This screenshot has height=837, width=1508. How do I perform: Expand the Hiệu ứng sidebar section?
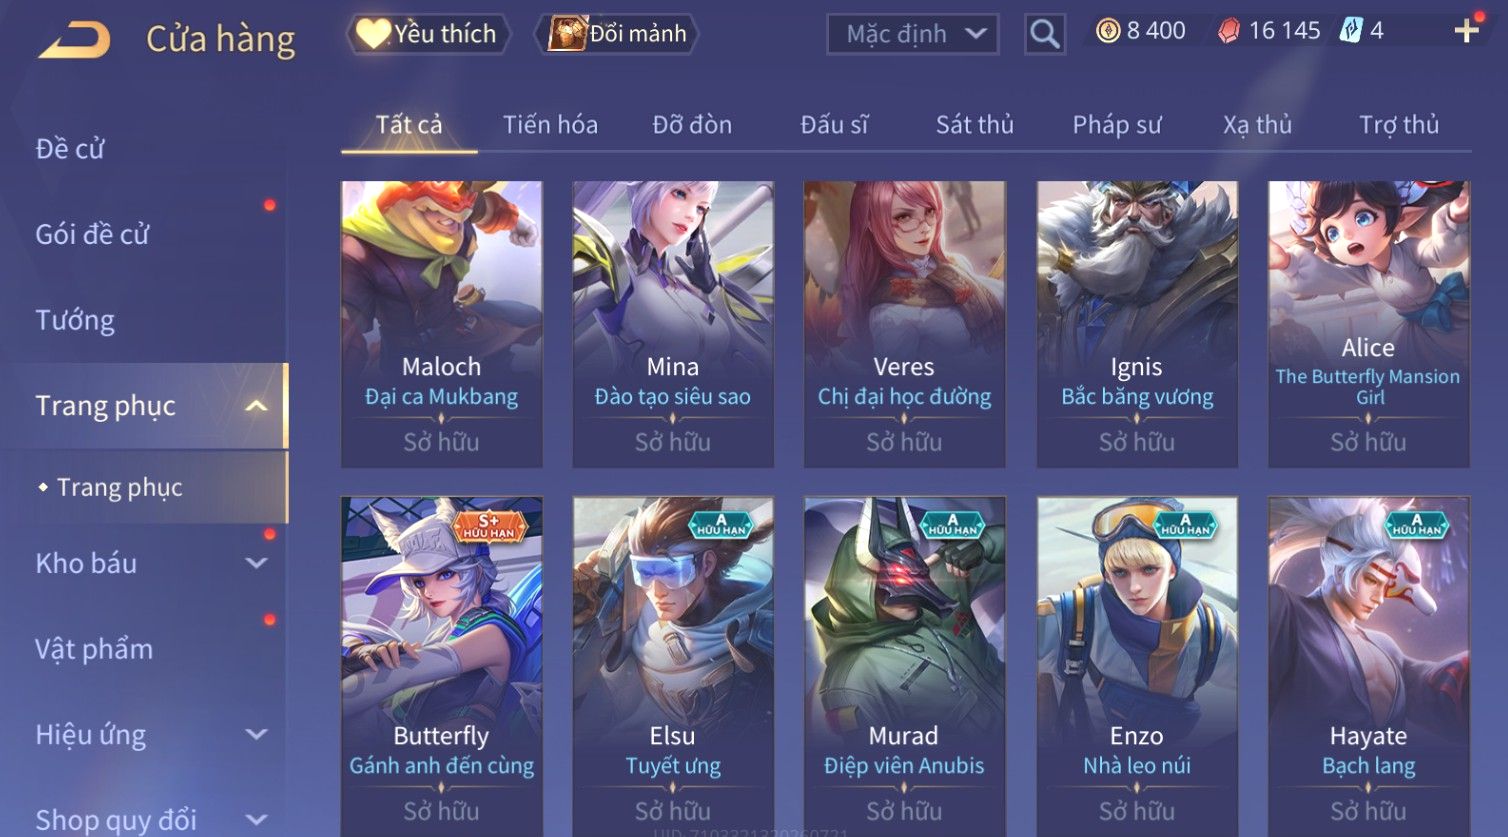point(256,734)
